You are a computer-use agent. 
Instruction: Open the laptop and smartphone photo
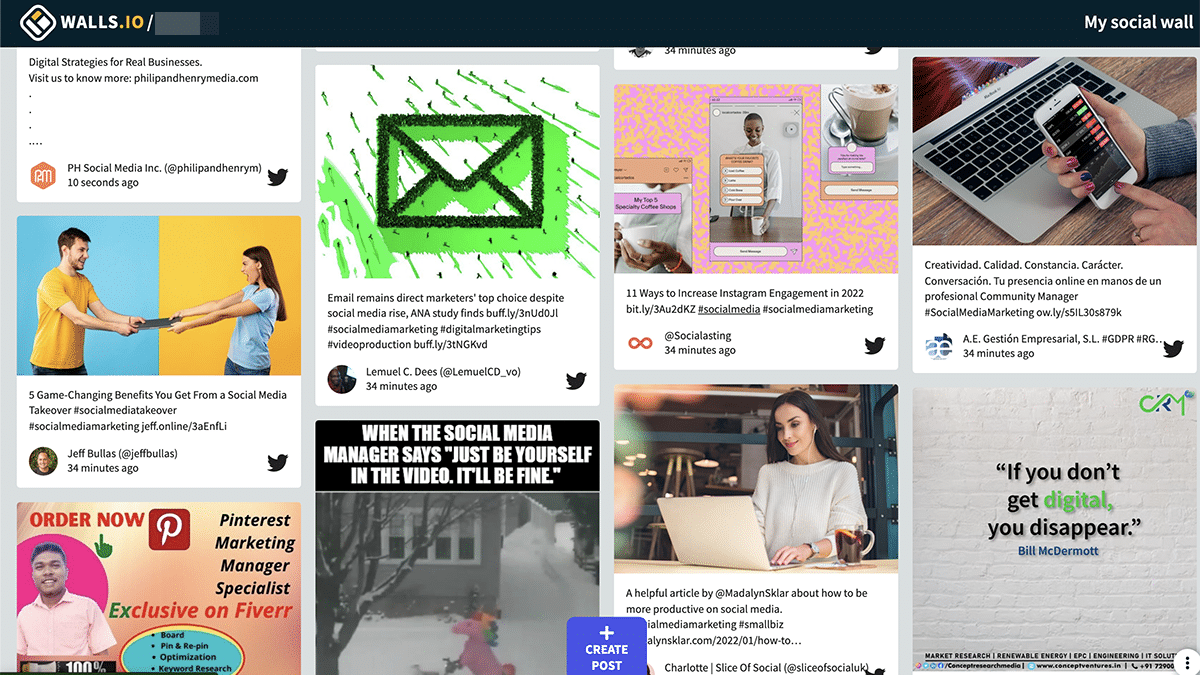click(1055, 152)
